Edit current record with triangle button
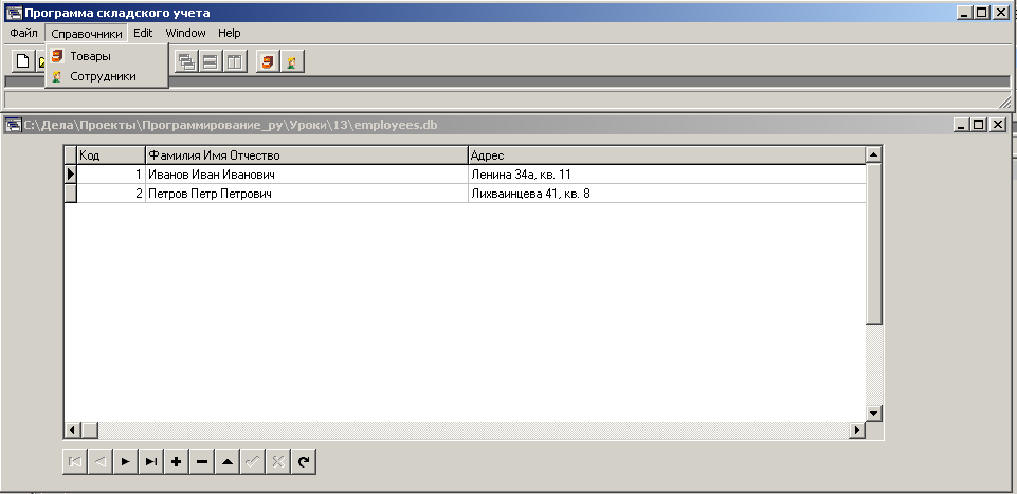This screenshot has height=494, width=1017. [227, 462]
